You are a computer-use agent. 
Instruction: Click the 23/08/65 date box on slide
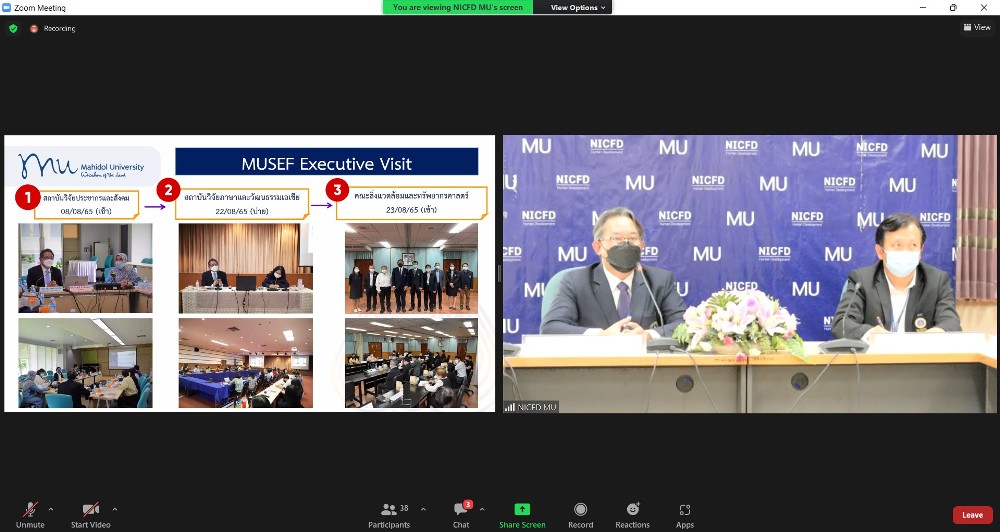[x=411, y=203]
